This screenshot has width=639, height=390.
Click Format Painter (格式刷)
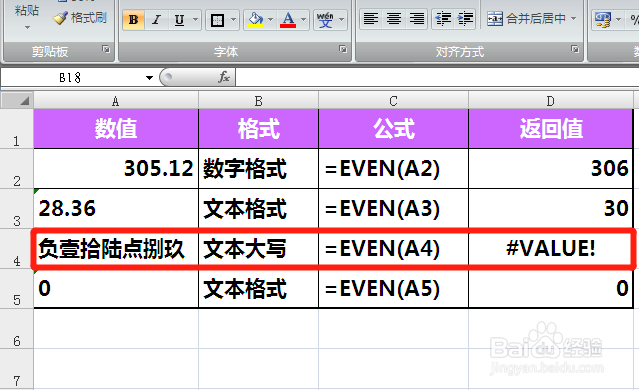(x=80, y=18)
